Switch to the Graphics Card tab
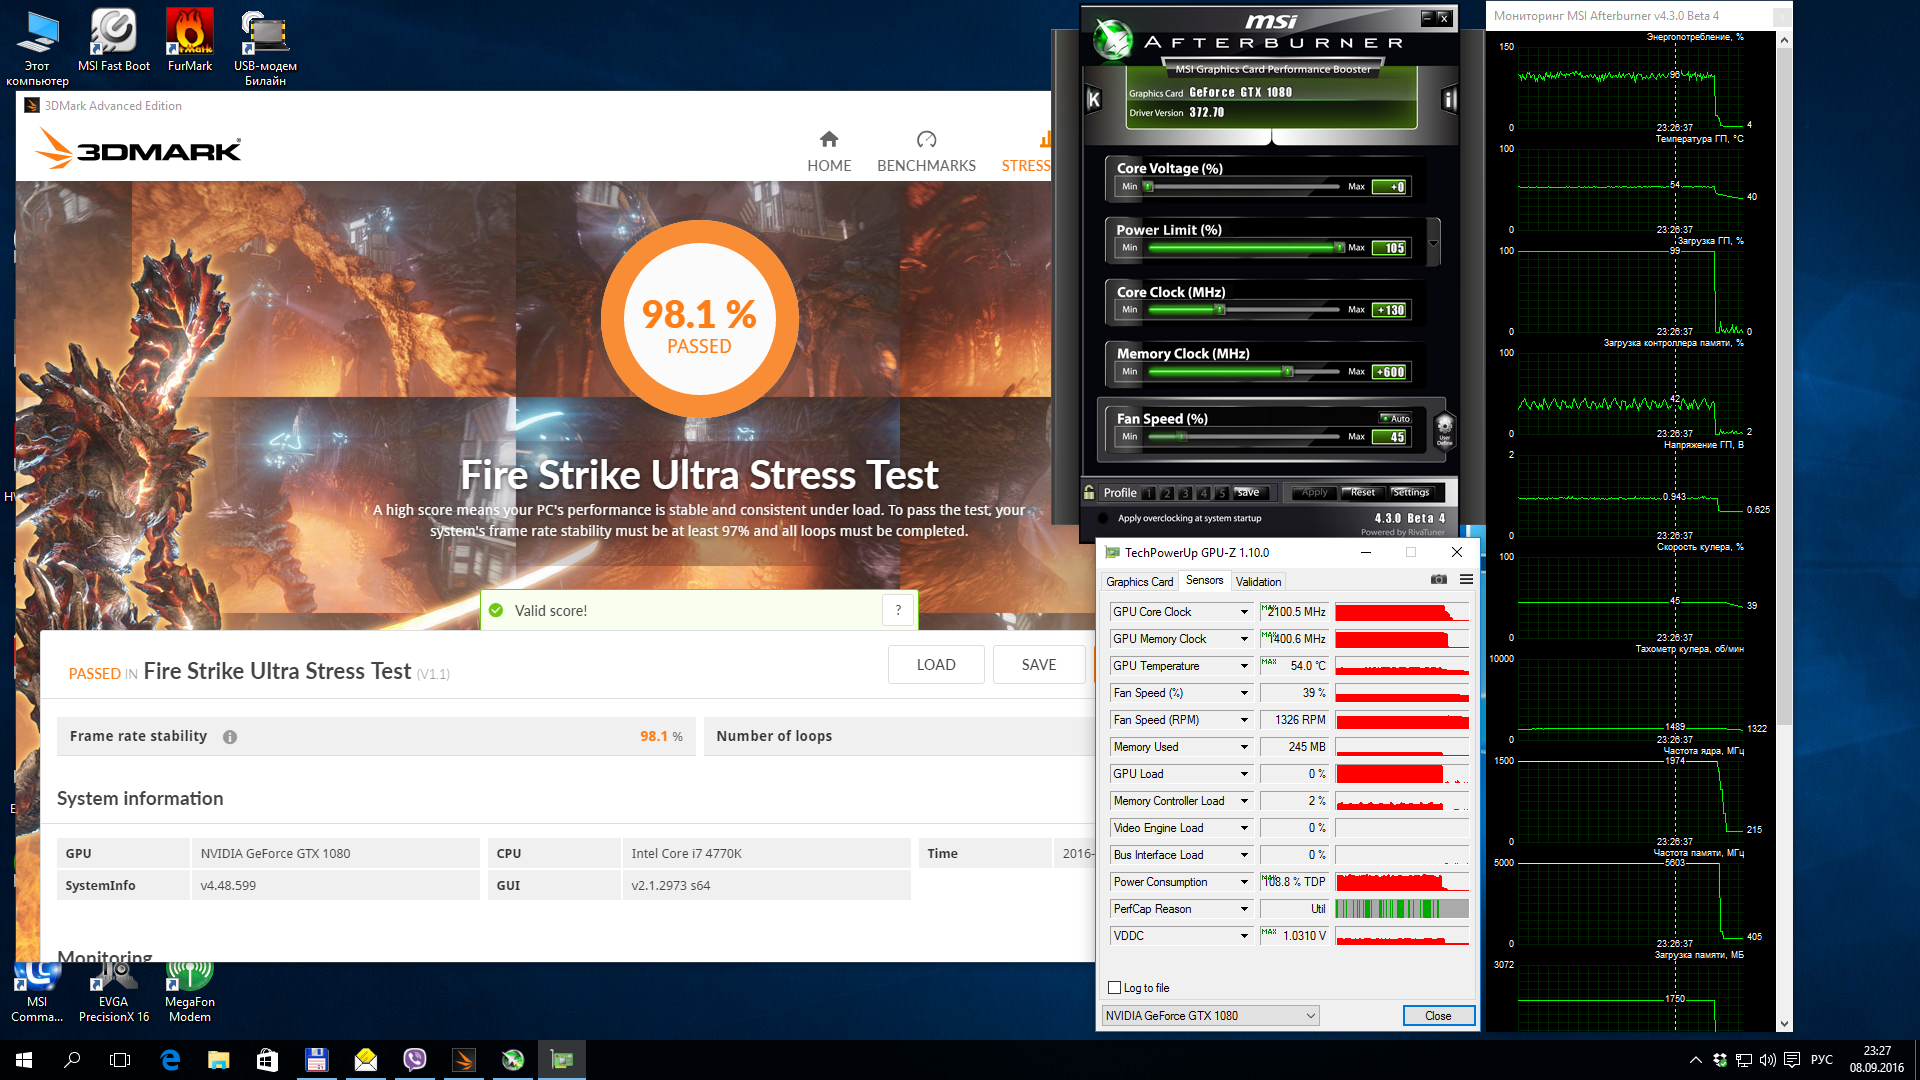 pyautogui.click(x=1139, y=581)
